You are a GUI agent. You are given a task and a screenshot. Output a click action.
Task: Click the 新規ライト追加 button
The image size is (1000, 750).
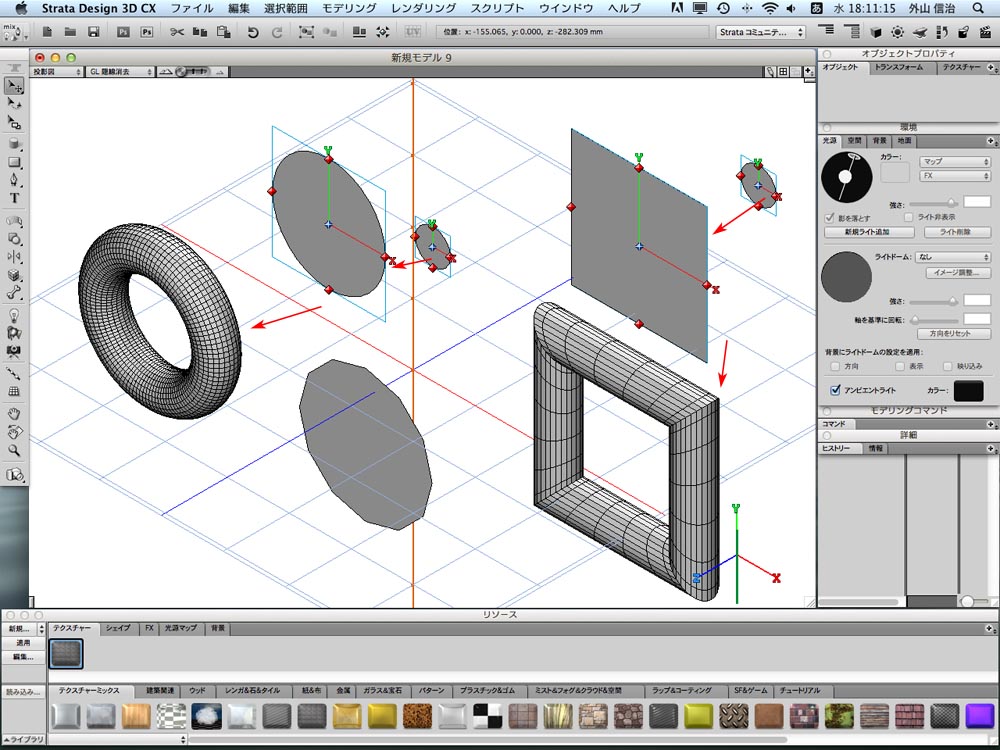867,232
